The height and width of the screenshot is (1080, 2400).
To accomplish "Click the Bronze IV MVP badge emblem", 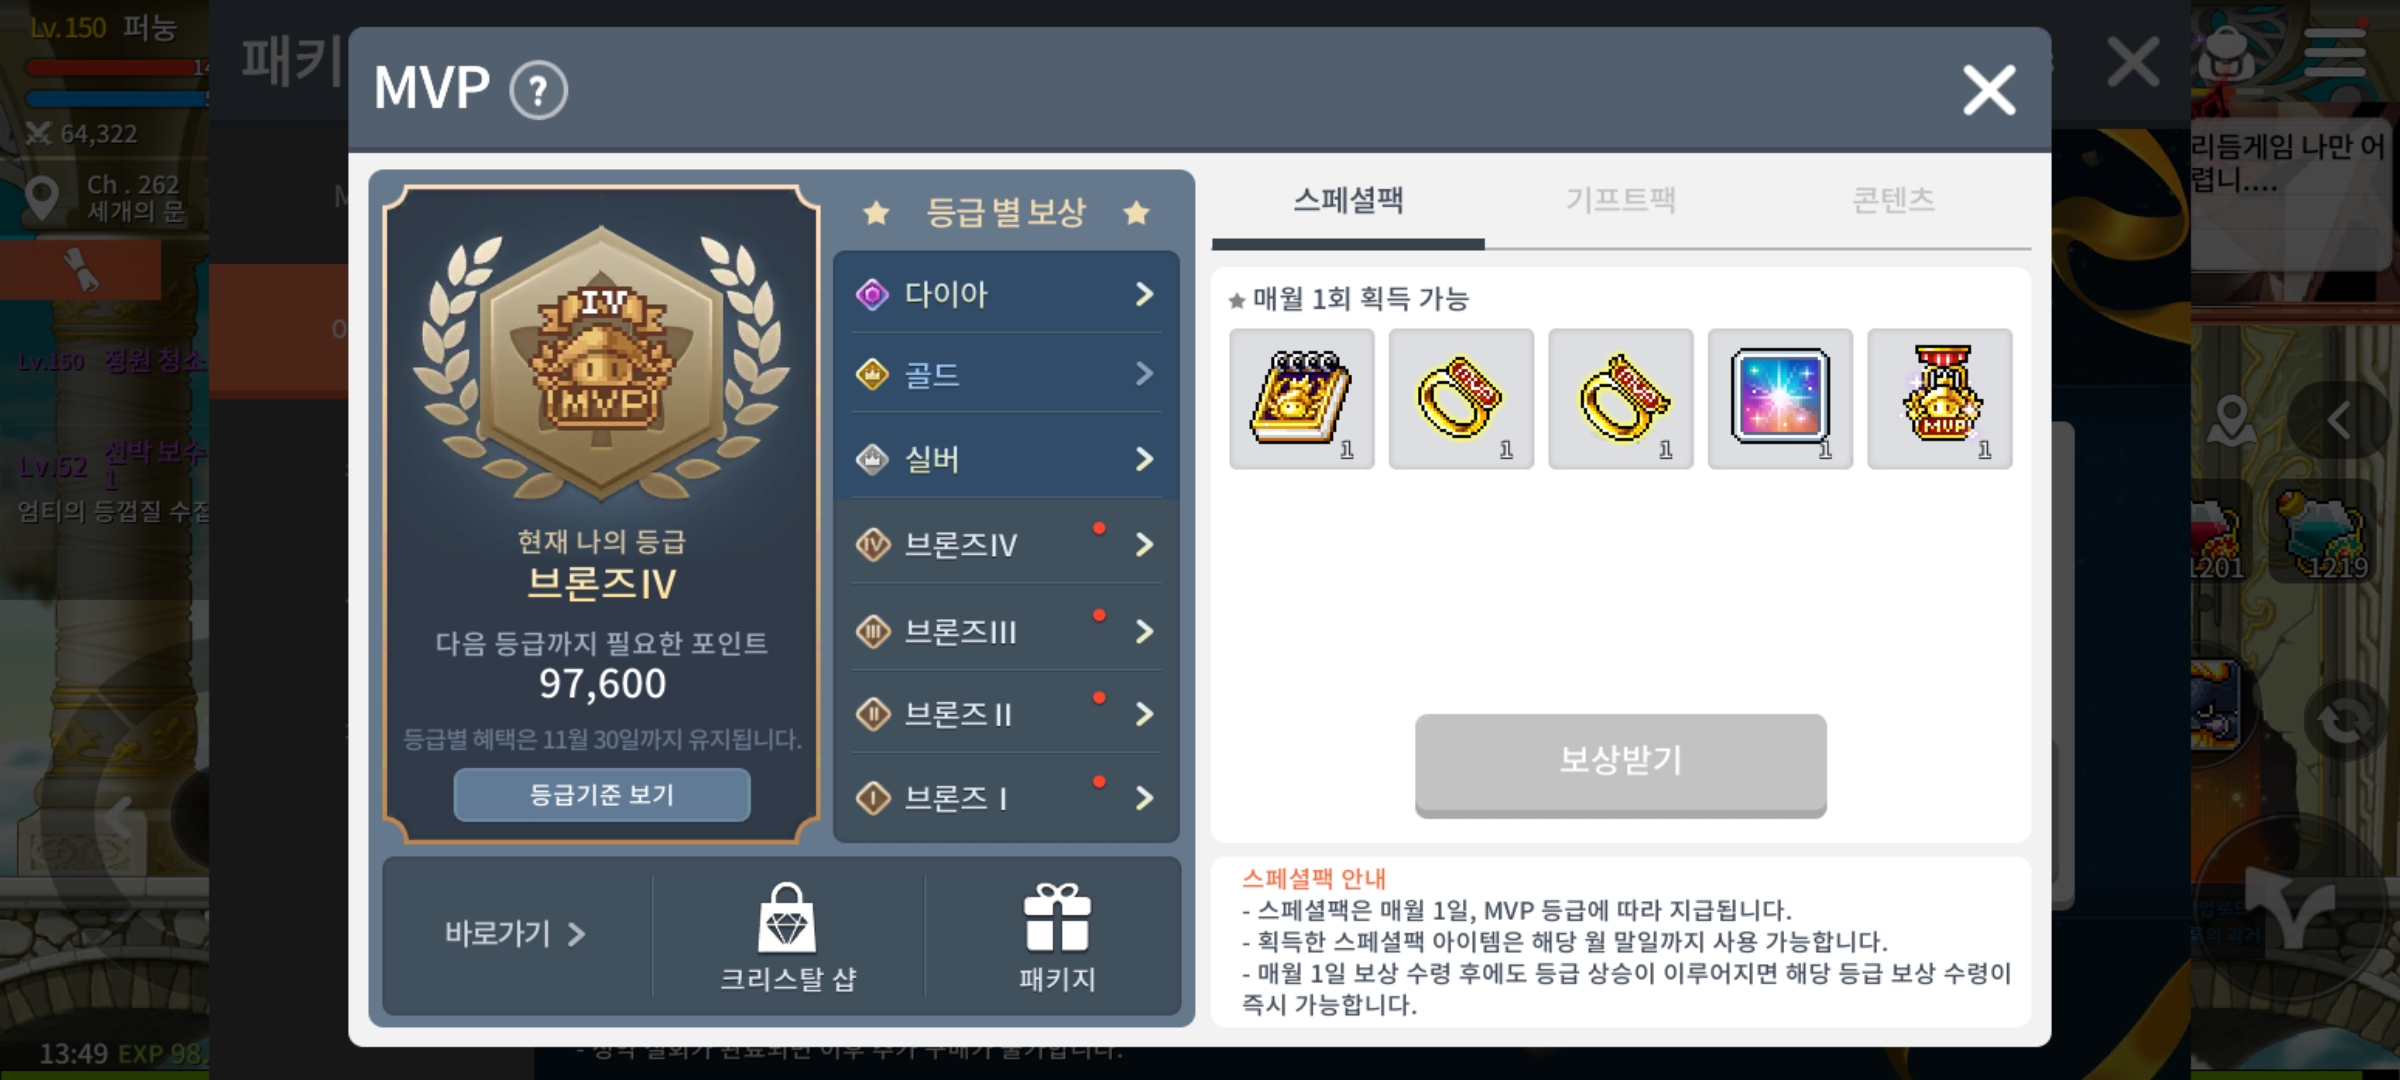I will click(x=601, y=364).
